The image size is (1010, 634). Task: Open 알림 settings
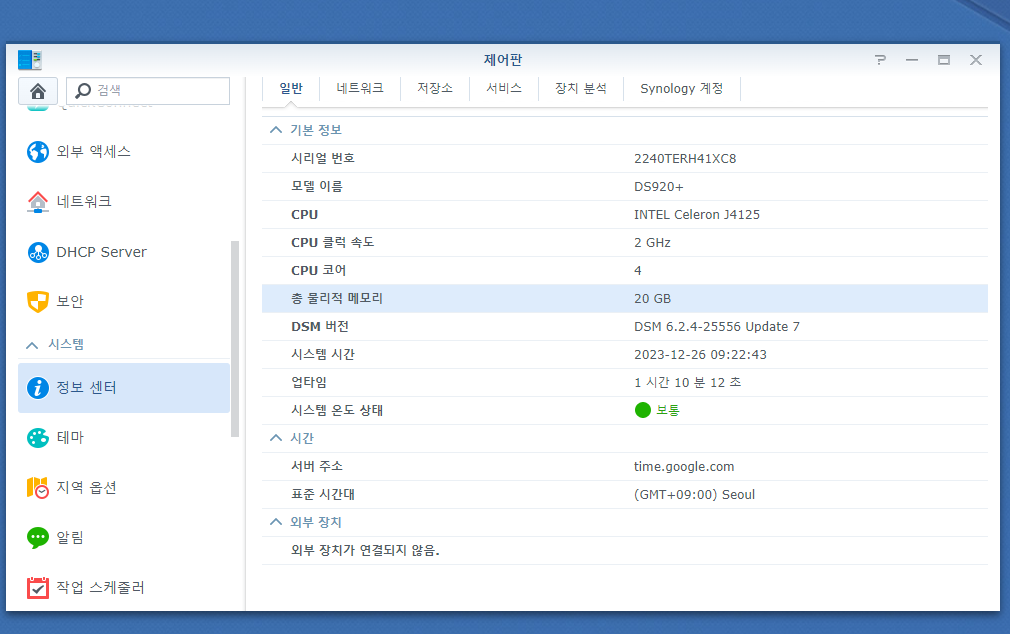click(124, 537)
